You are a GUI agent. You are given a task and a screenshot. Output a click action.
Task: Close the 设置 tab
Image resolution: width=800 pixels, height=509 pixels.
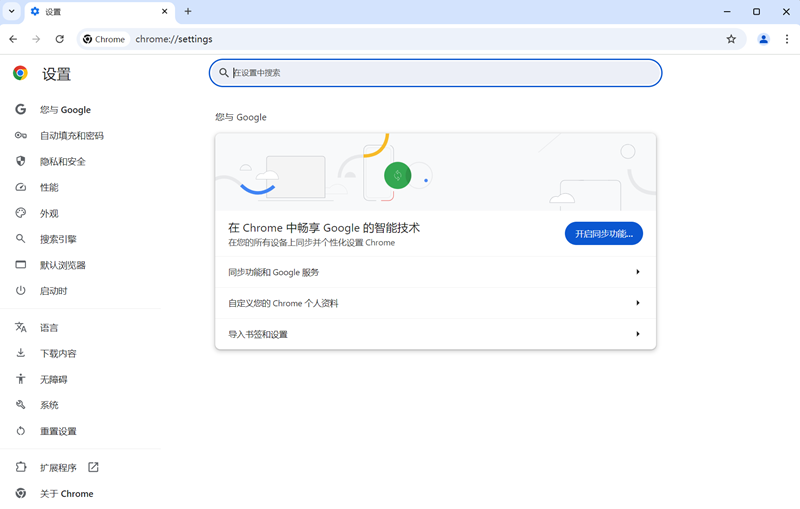point(164,11)
